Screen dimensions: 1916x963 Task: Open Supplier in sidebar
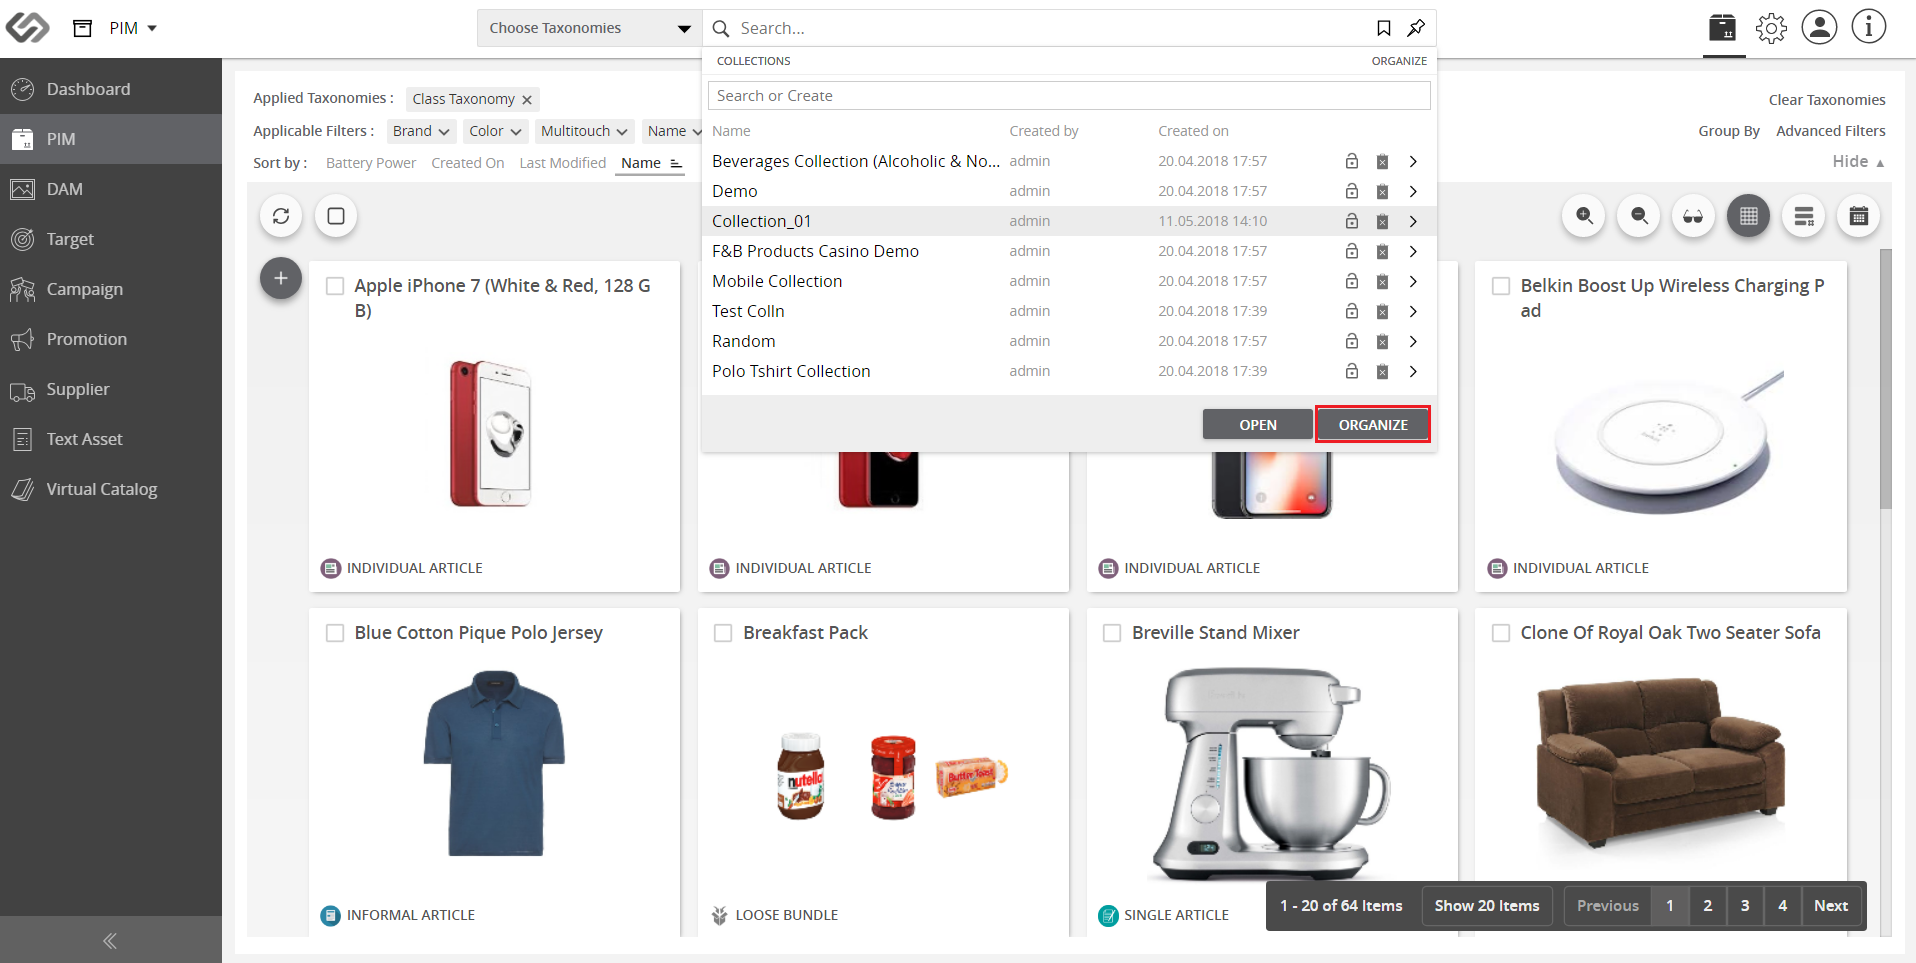pyautogui.click(x=111, y=389)
